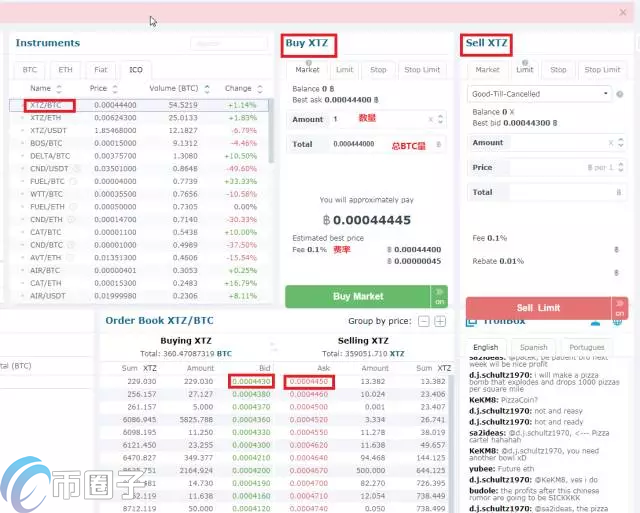640x513 pixels.
Task: Focus the Instruments search field
Action: click(229, 43)
